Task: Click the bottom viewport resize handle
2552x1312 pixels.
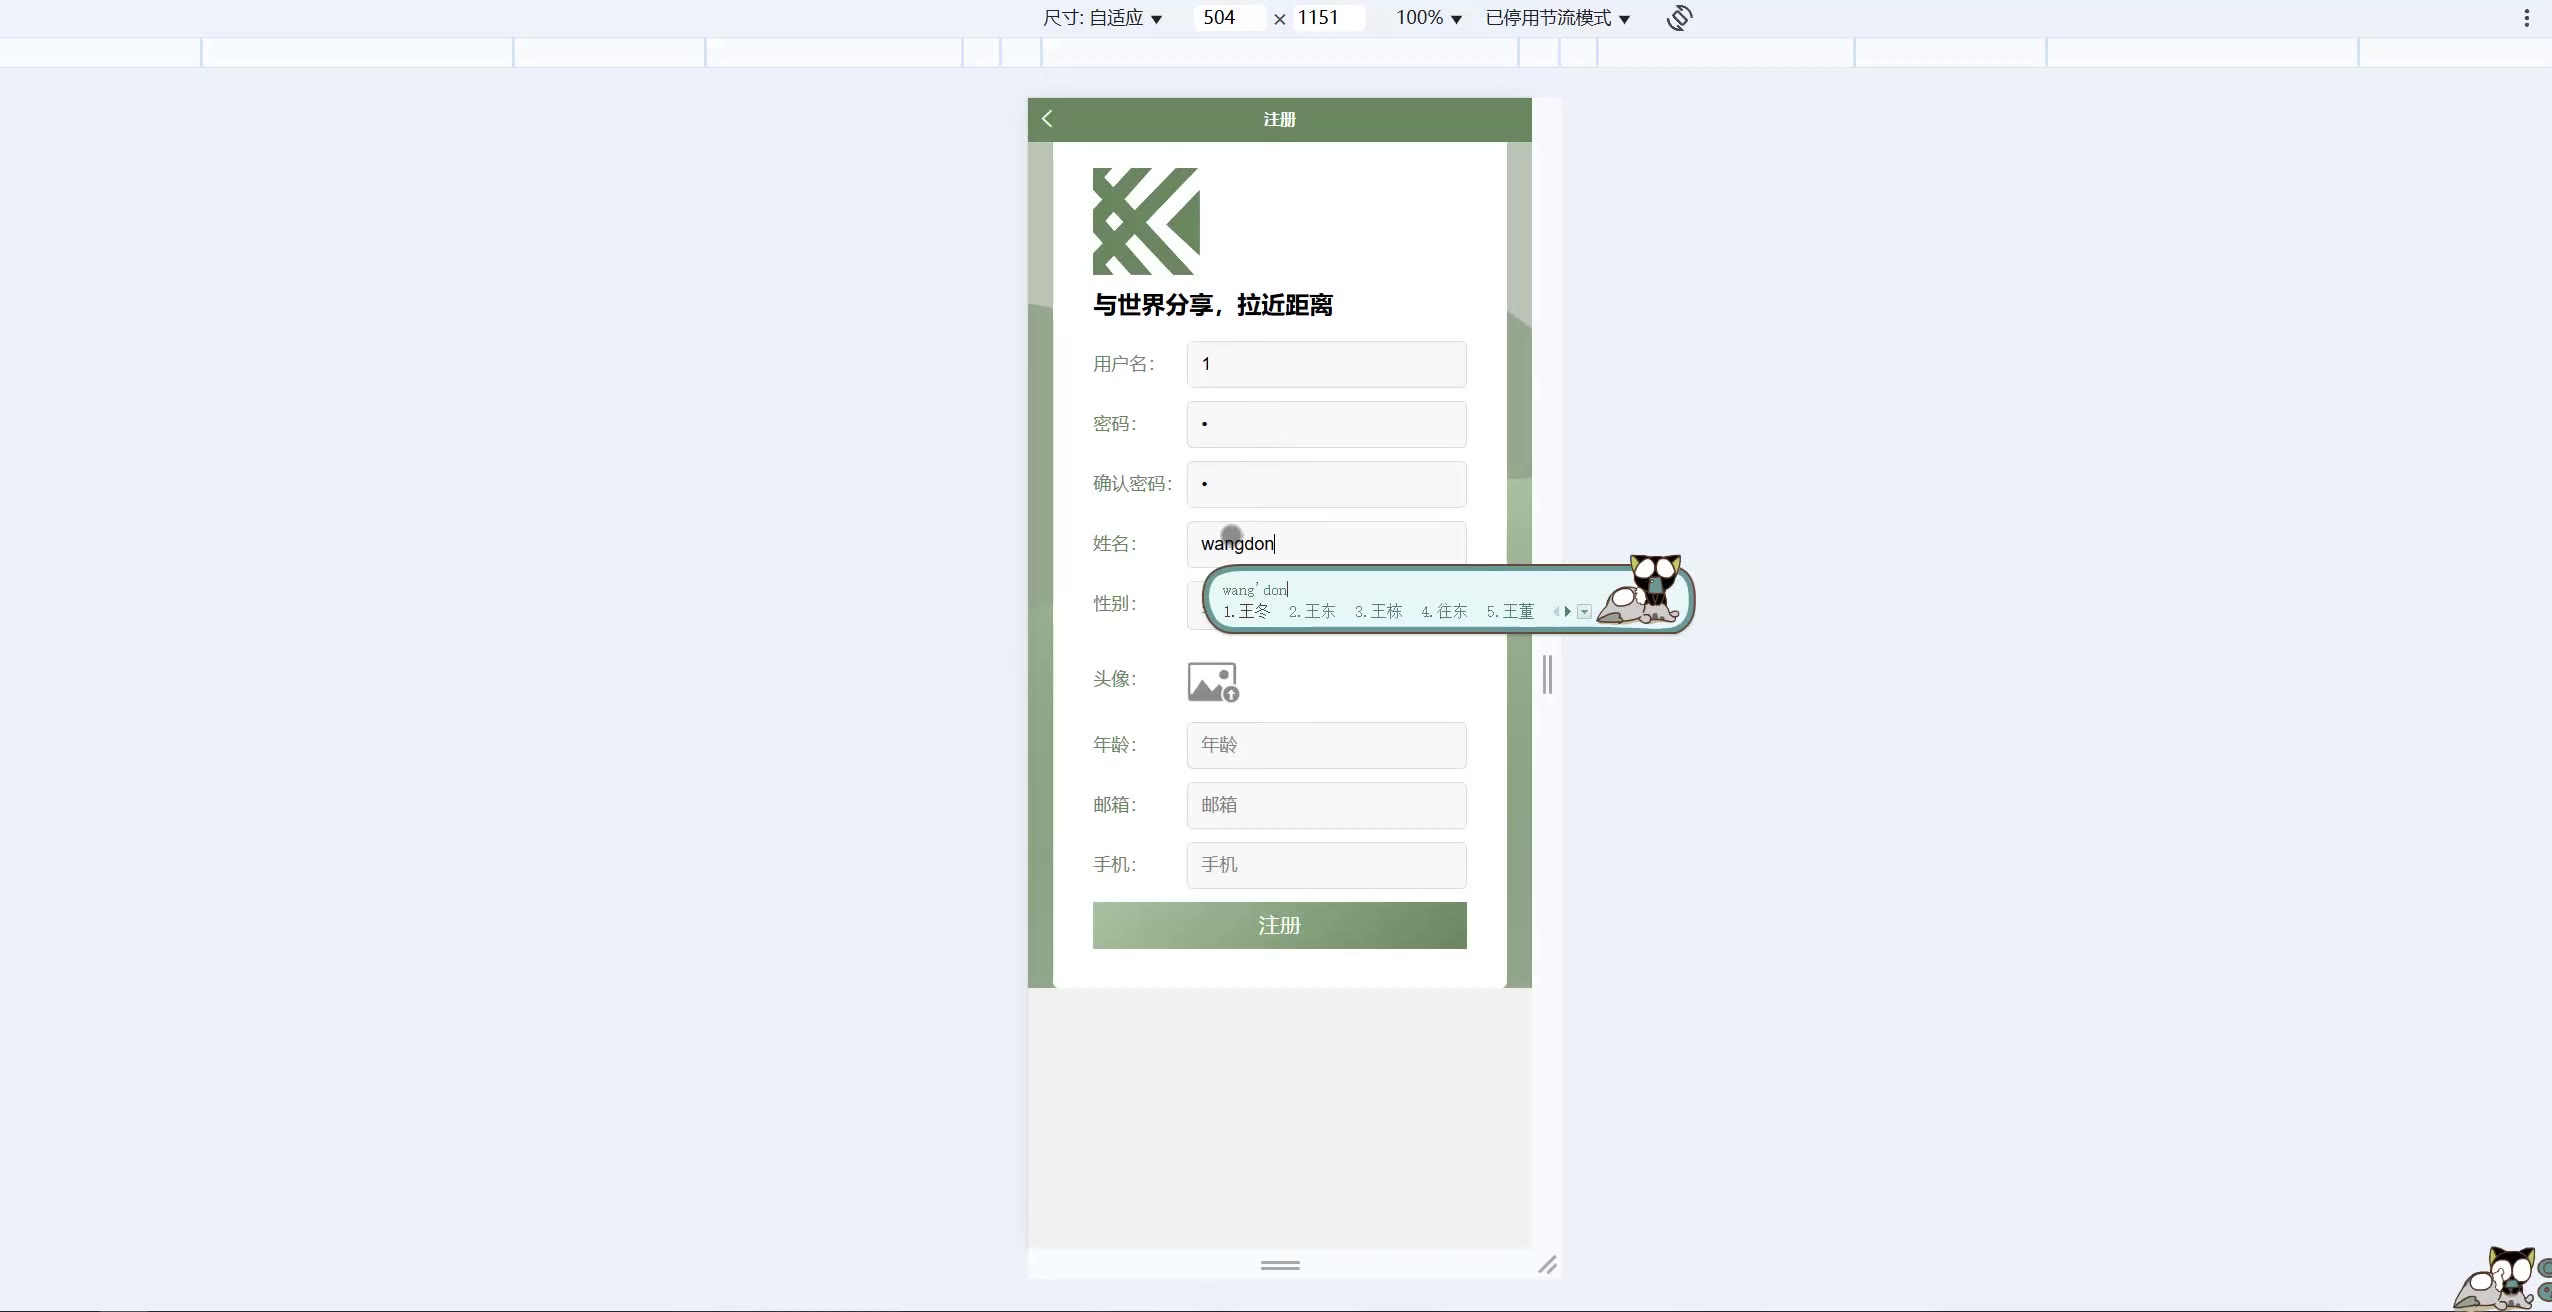Action: coord(1280,1265)
